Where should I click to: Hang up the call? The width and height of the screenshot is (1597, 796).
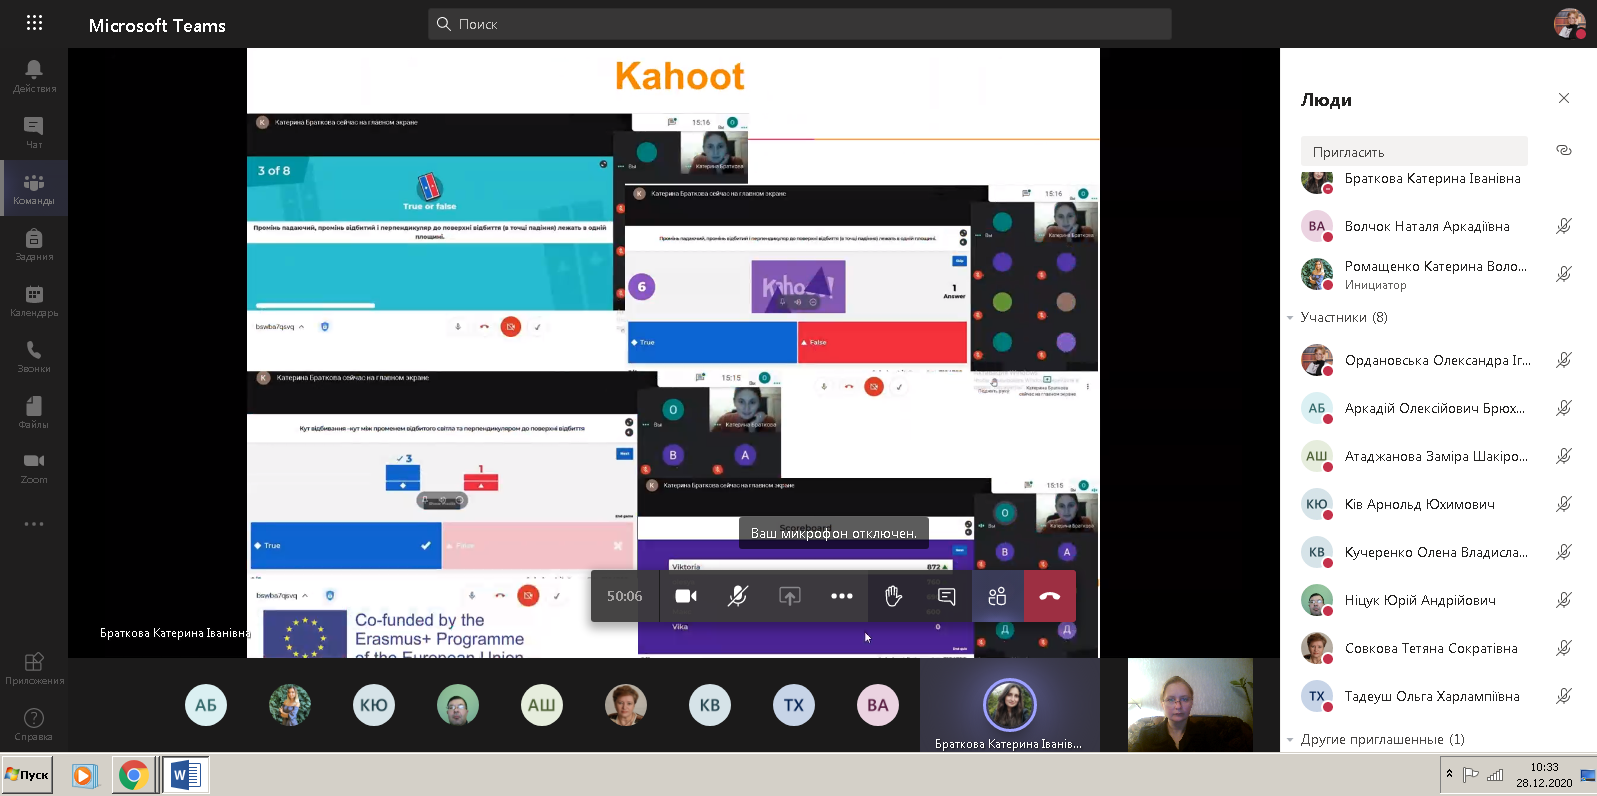(1050, 596)
